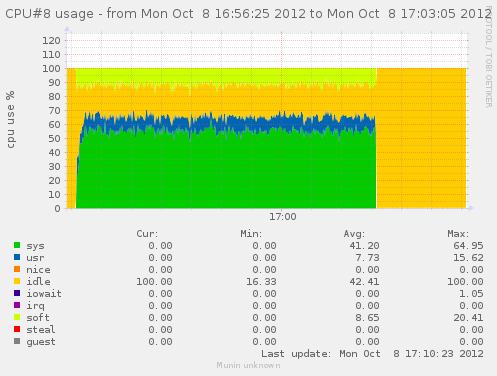Click the 17:00 time axis label

coord(283,217)
